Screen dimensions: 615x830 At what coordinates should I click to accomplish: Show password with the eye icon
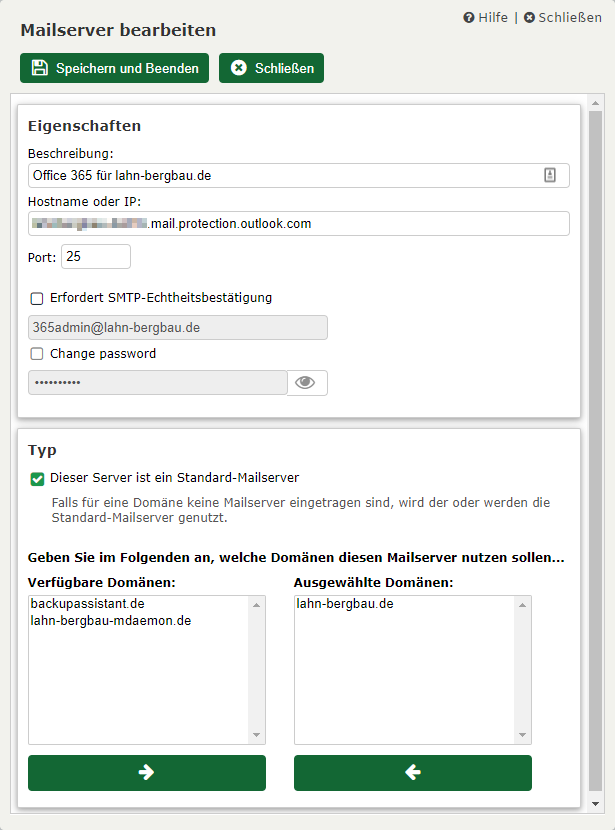click(306, 383)
